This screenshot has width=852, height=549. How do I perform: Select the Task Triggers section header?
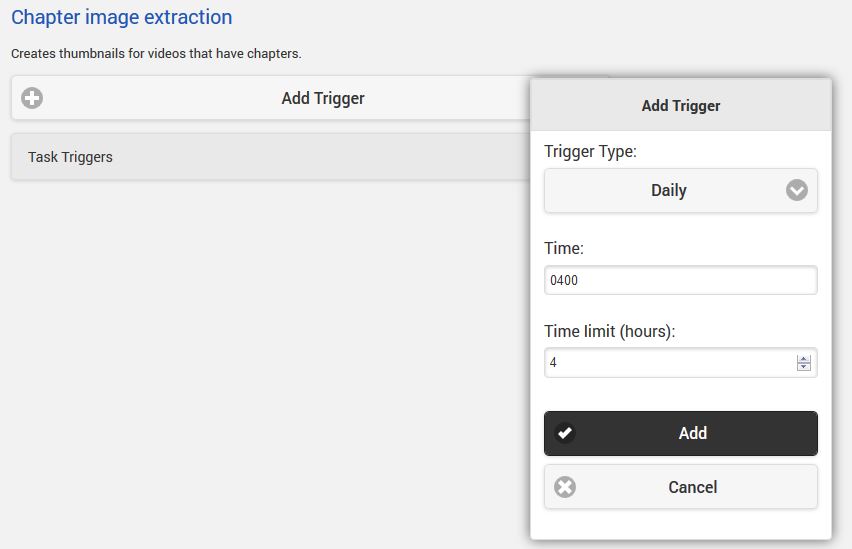pyautogui.click(x=70, y=157)
